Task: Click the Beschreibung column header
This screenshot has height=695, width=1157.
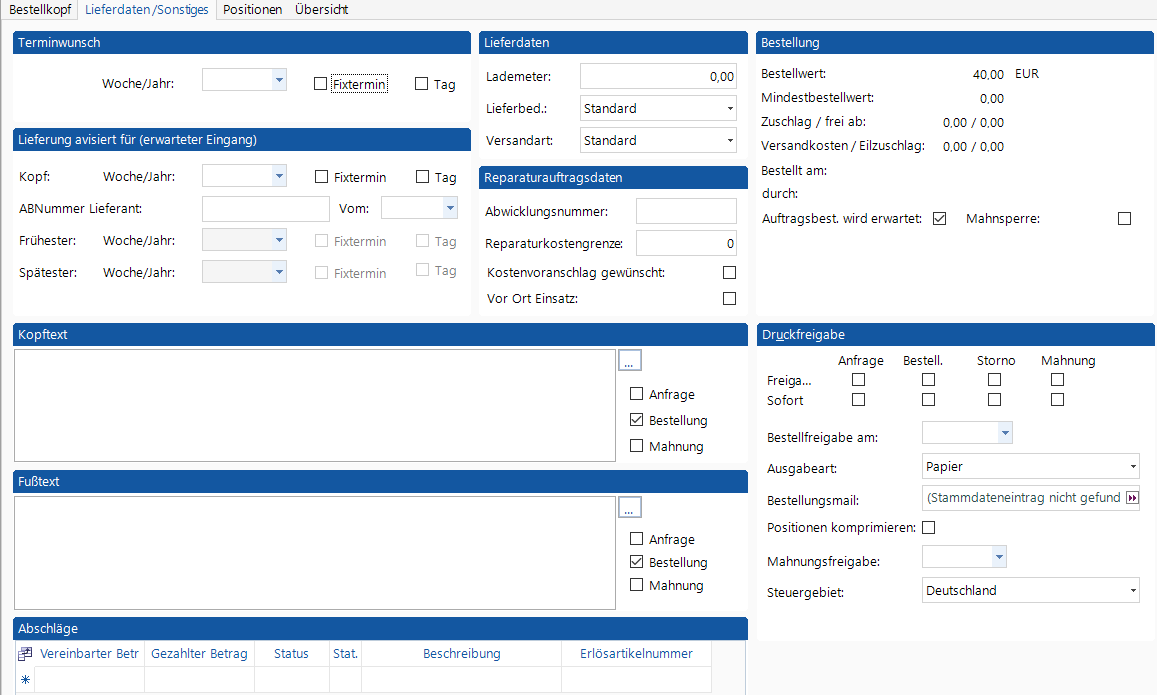Action: coord(461,654)
